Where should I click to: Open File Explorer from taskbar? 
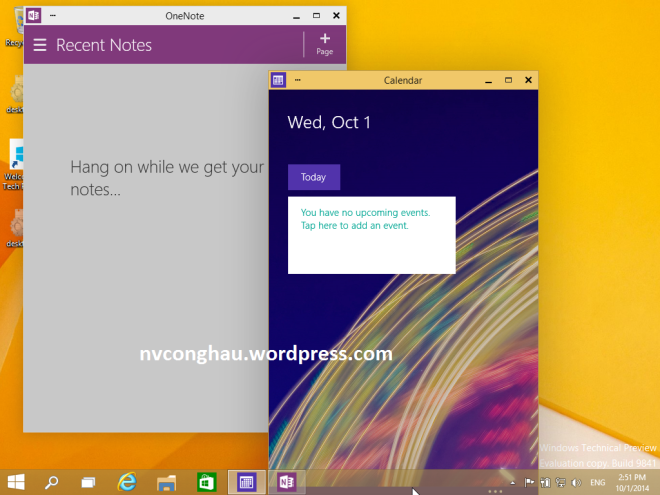tap(166, 482)
